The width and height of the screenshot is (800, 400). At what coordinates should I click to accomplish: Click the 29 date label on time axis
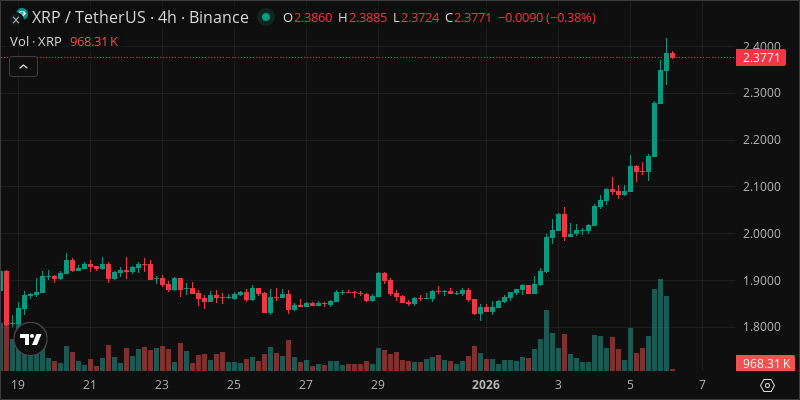[x=378, y=384]
